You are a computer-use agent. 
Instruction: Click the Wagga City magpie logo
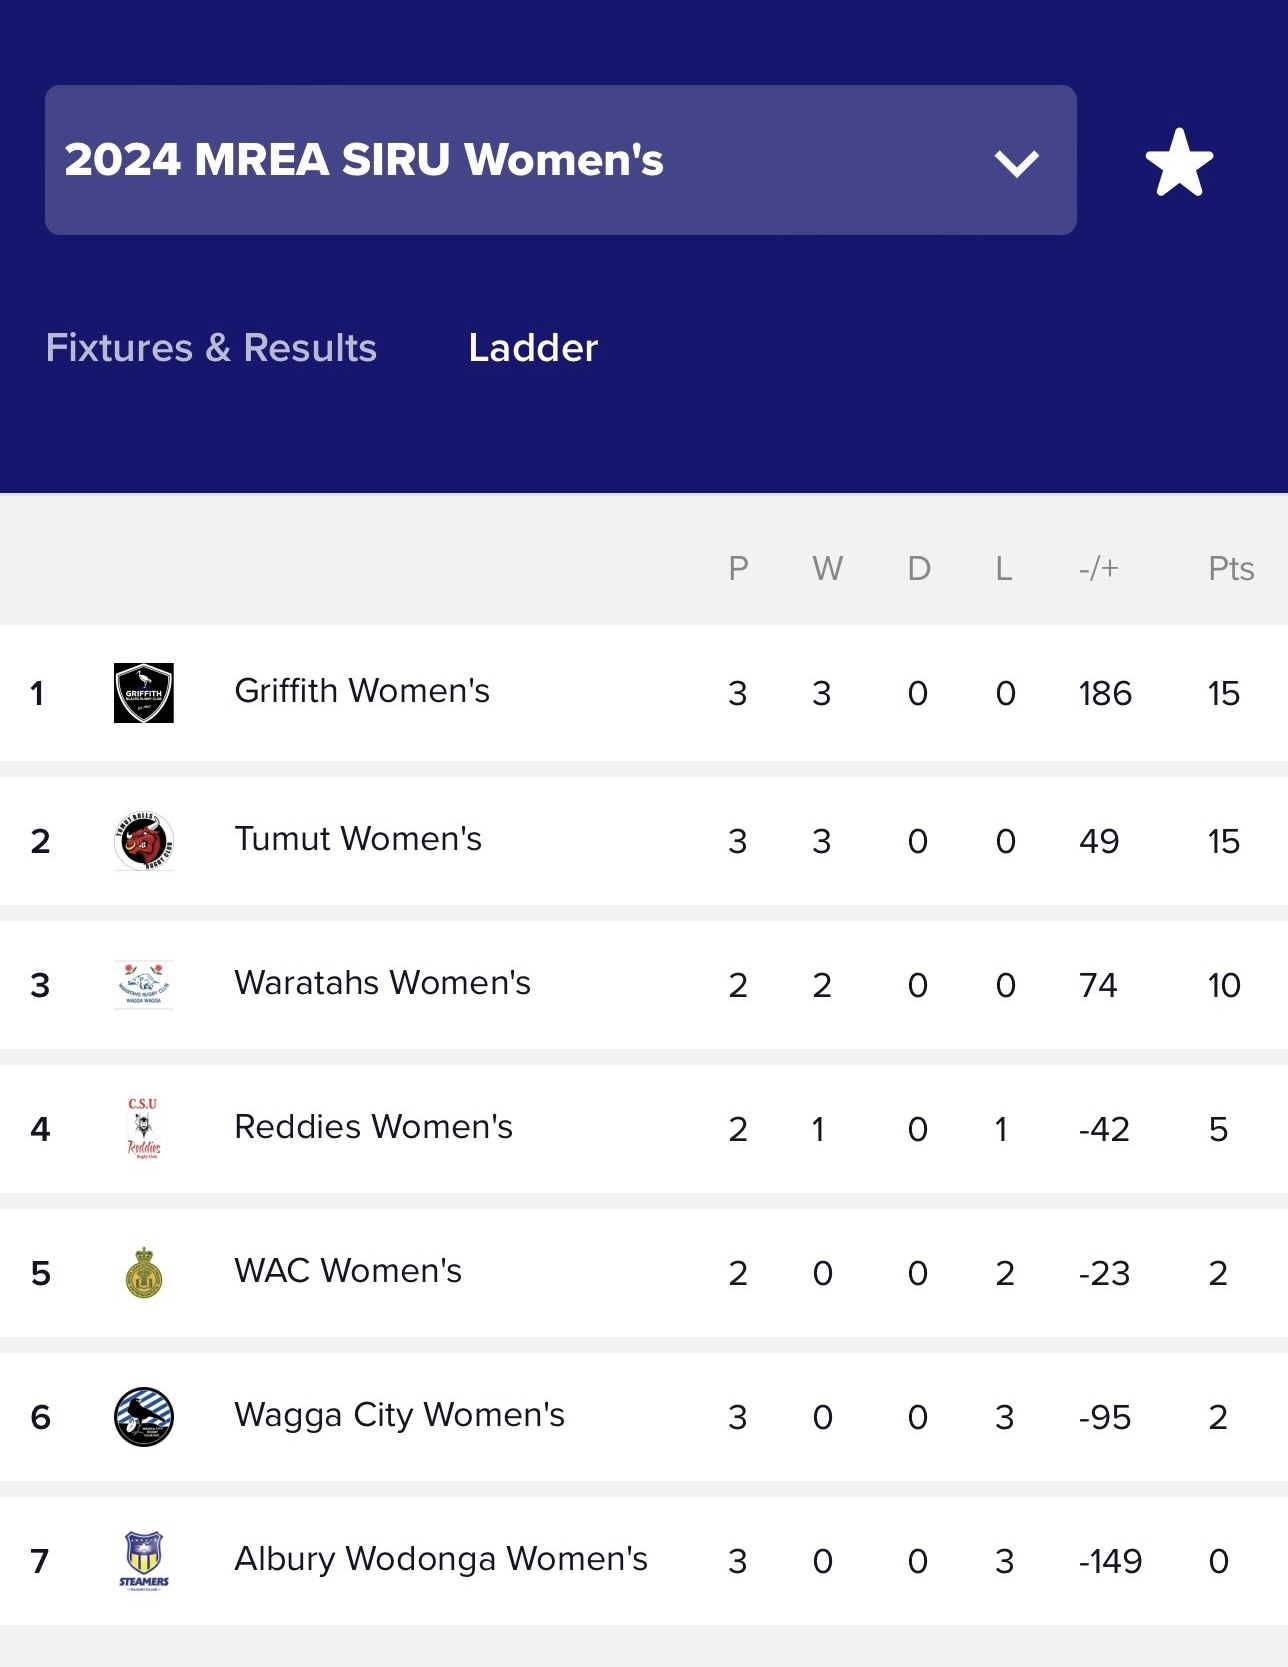tap(144, 1417)
